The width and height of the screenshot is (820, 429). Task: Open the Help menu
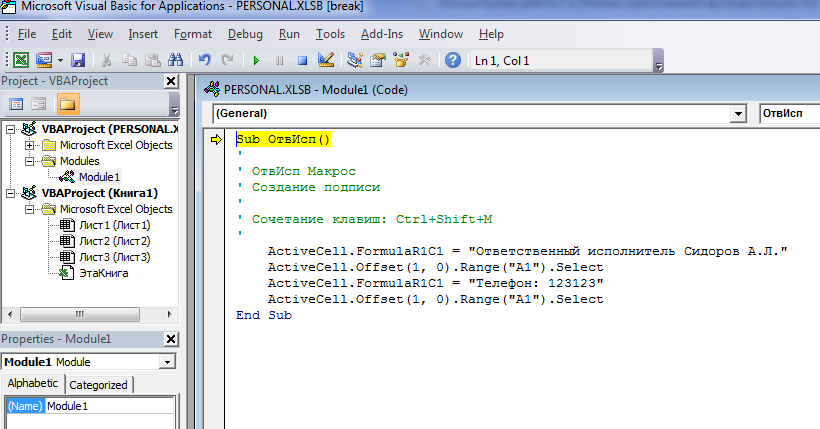tap(491, 34)
